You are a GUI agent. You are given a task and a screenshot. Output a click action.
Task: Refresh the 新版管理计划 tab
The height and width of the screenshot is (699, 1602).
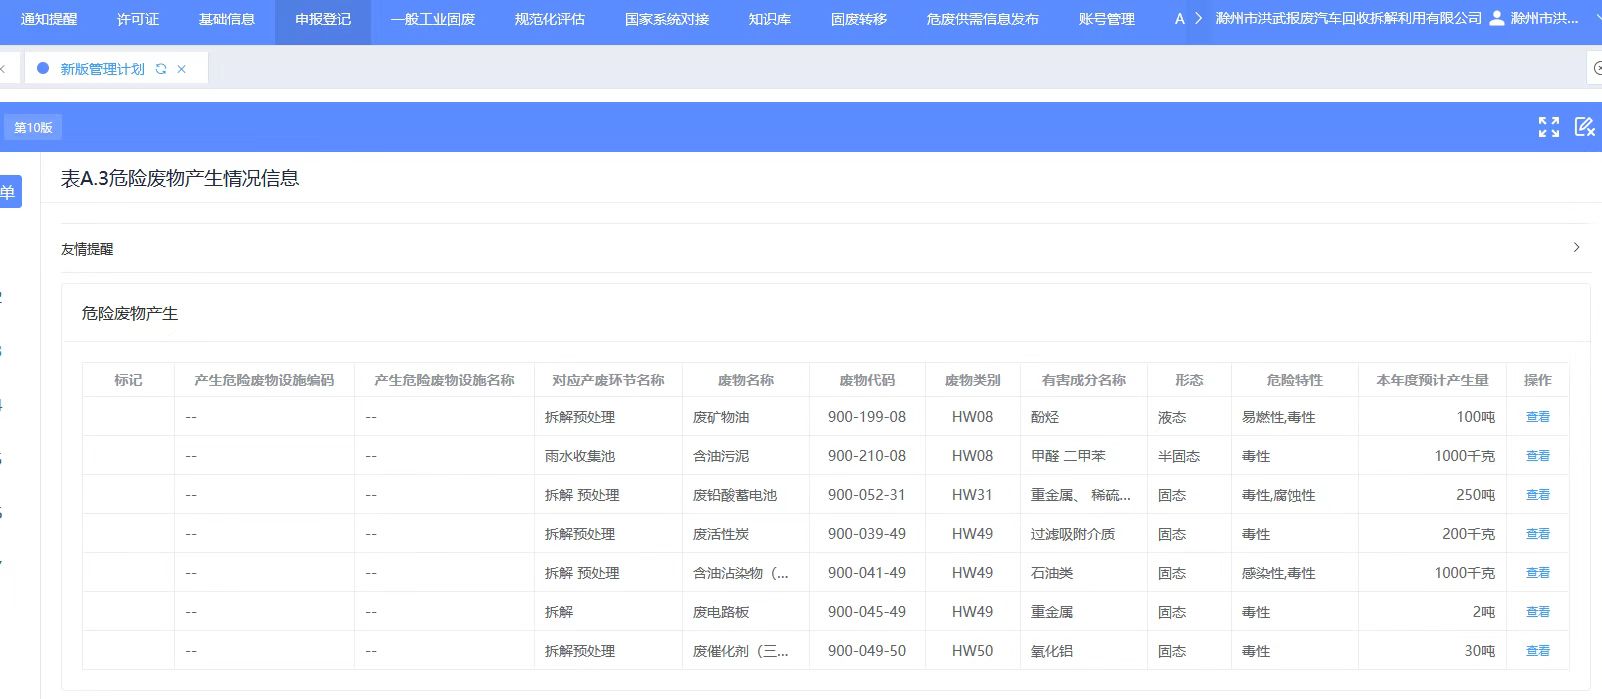(x=161, y=69)
